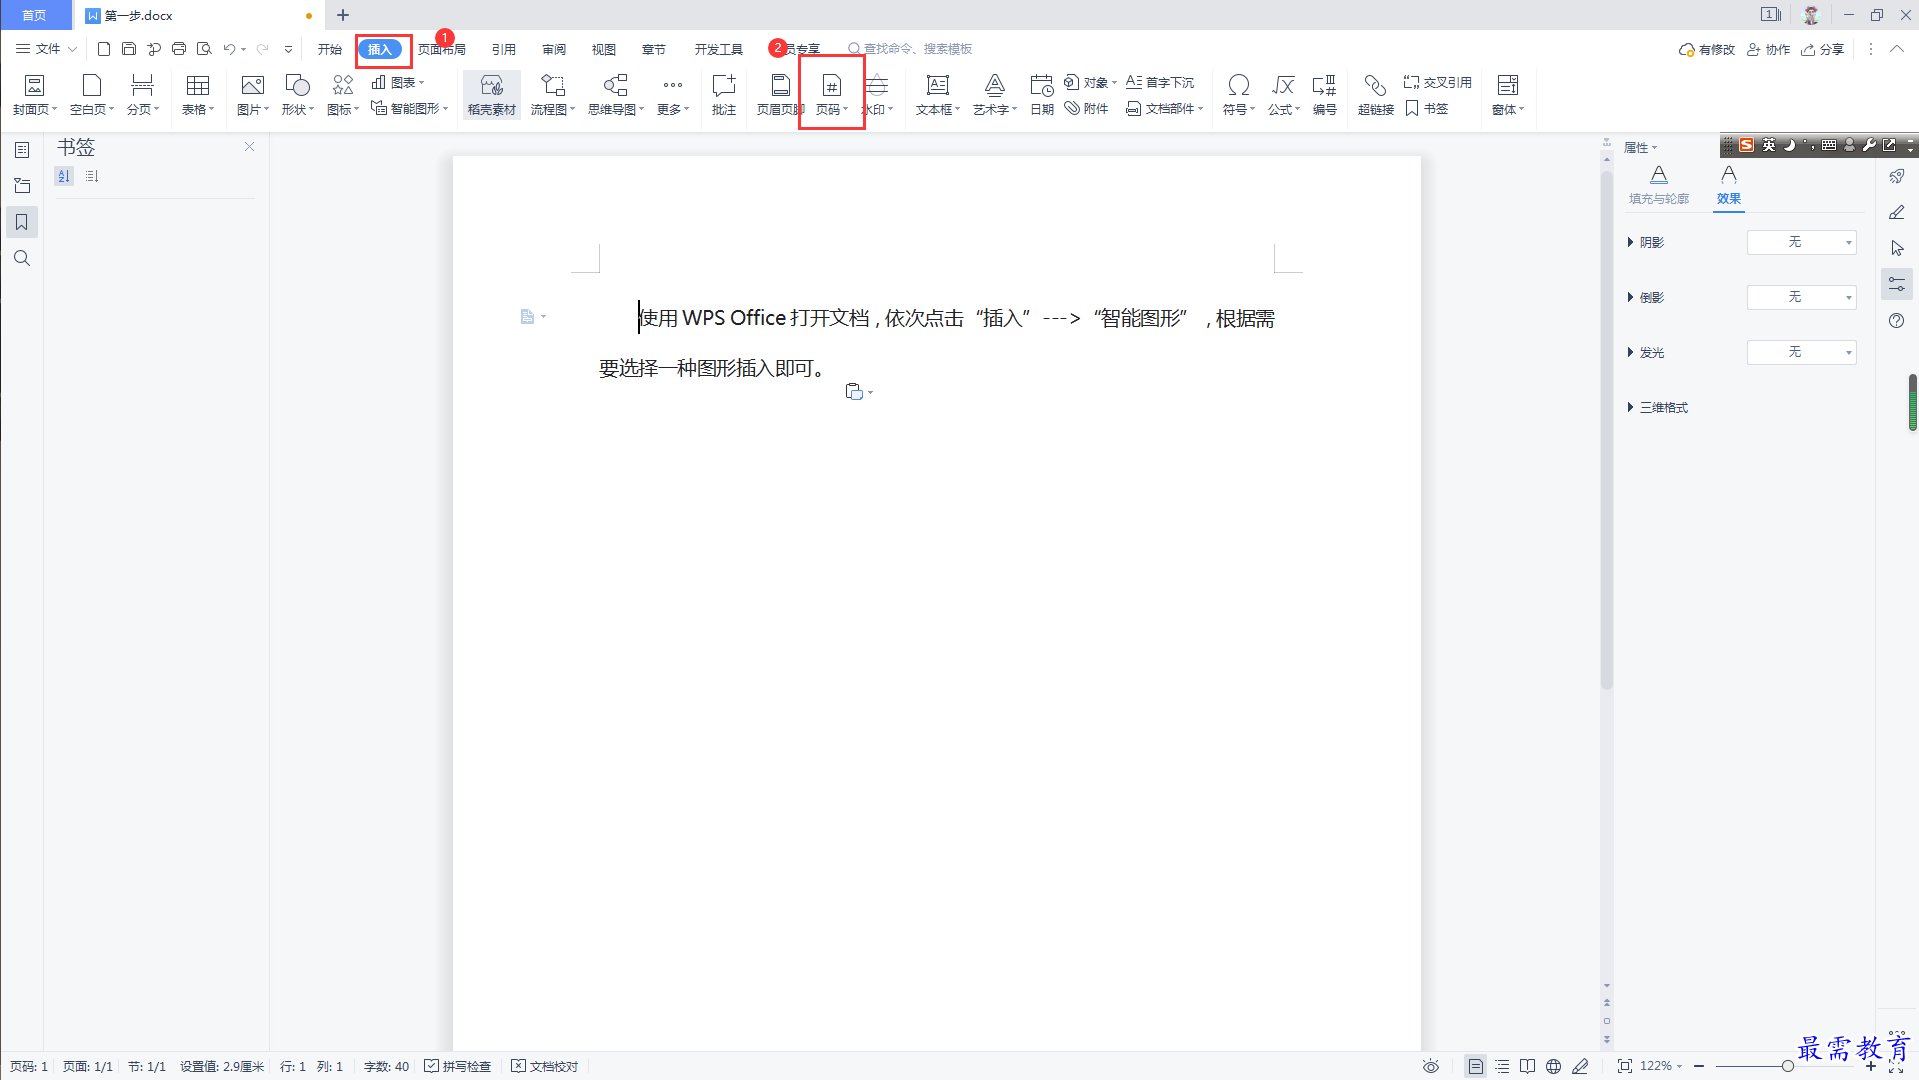Click the 协作 collaborate button
Viewport: 1919px width, 1080px height.
(1768, 49)
